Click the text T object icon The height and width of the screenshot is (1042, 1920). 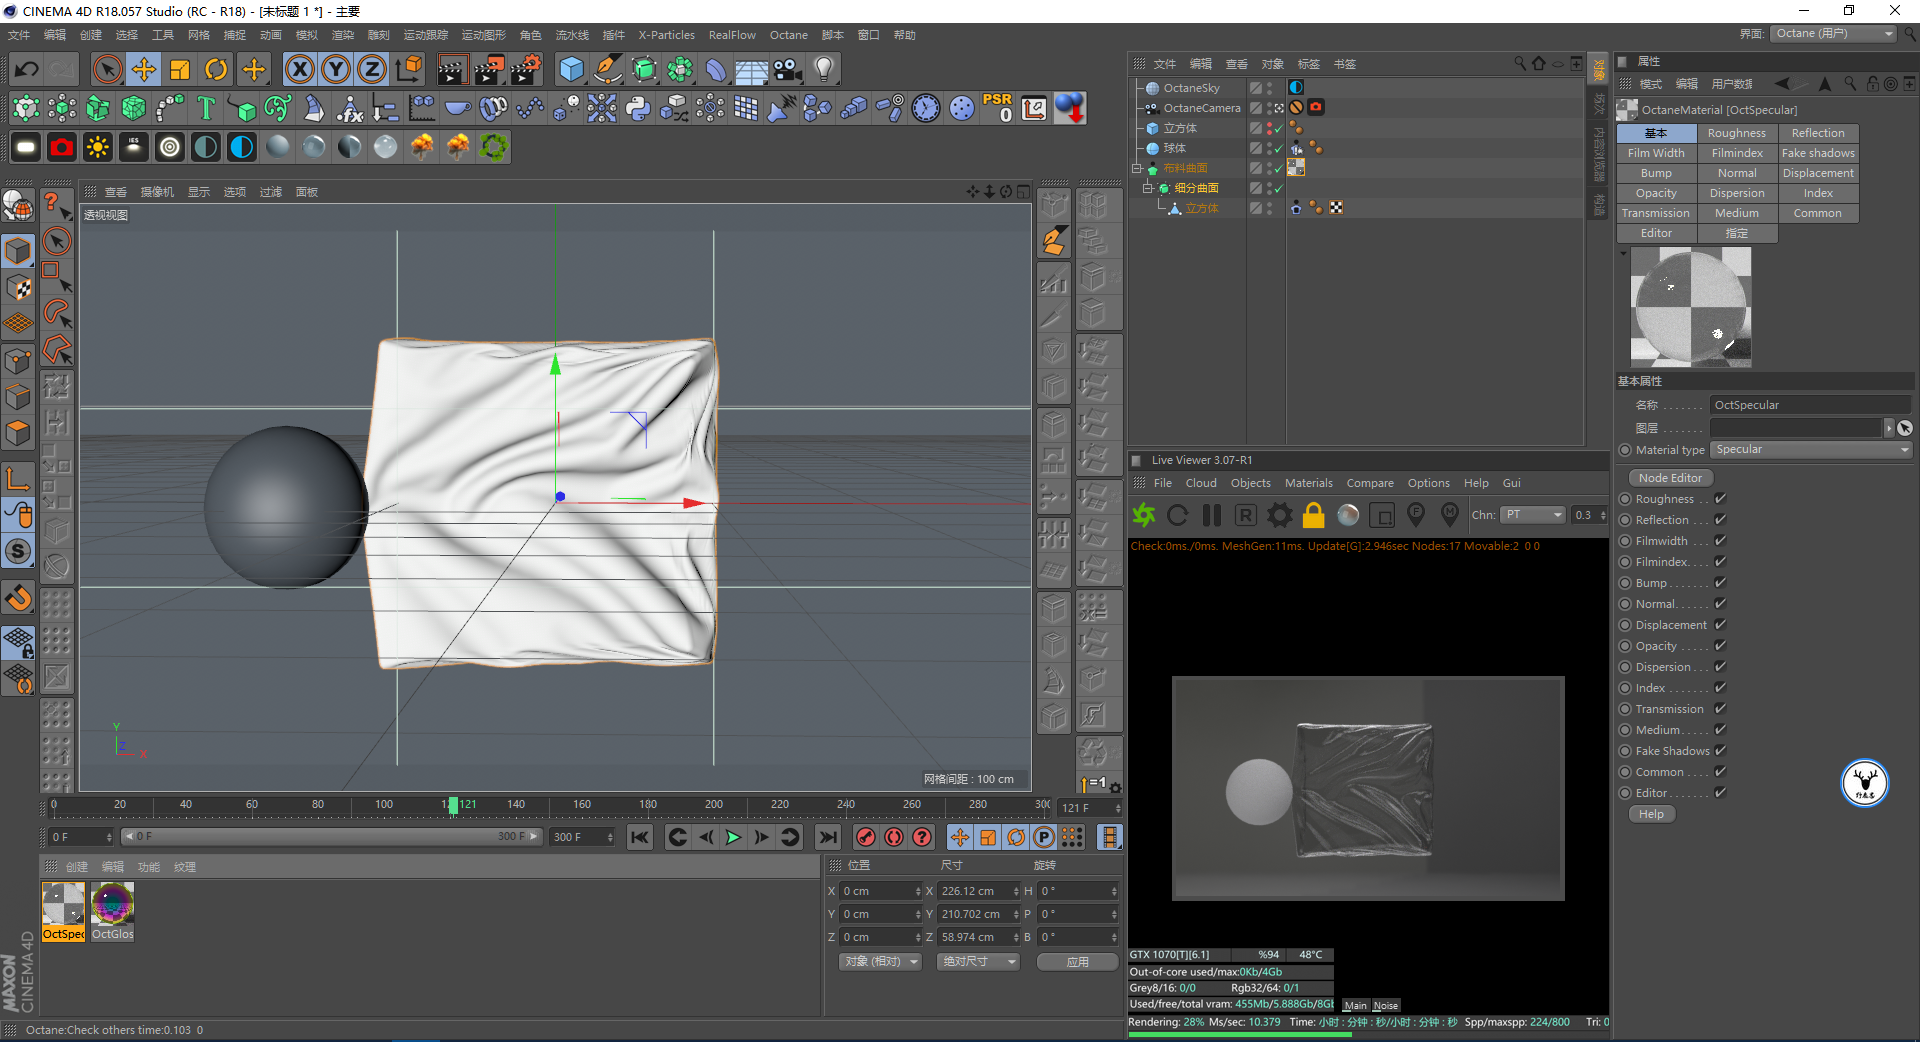pyautogui.click(x=206, y=108)
